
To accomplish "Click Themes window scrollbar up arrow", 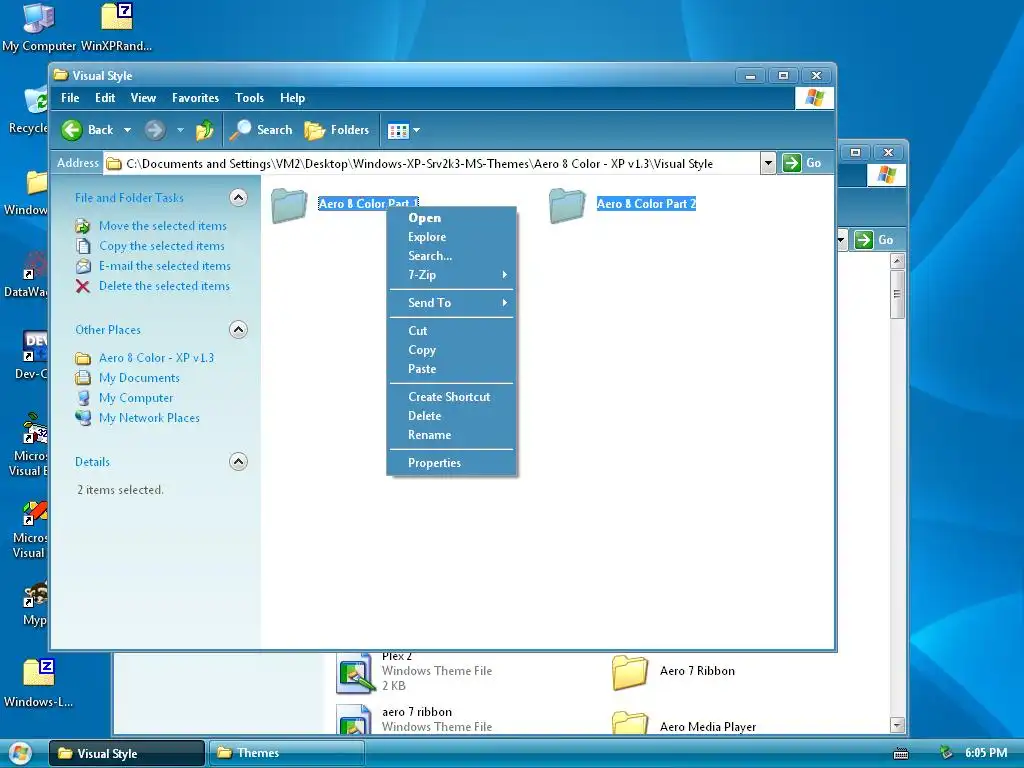I will pyautogui.click(x=897, y=261).
